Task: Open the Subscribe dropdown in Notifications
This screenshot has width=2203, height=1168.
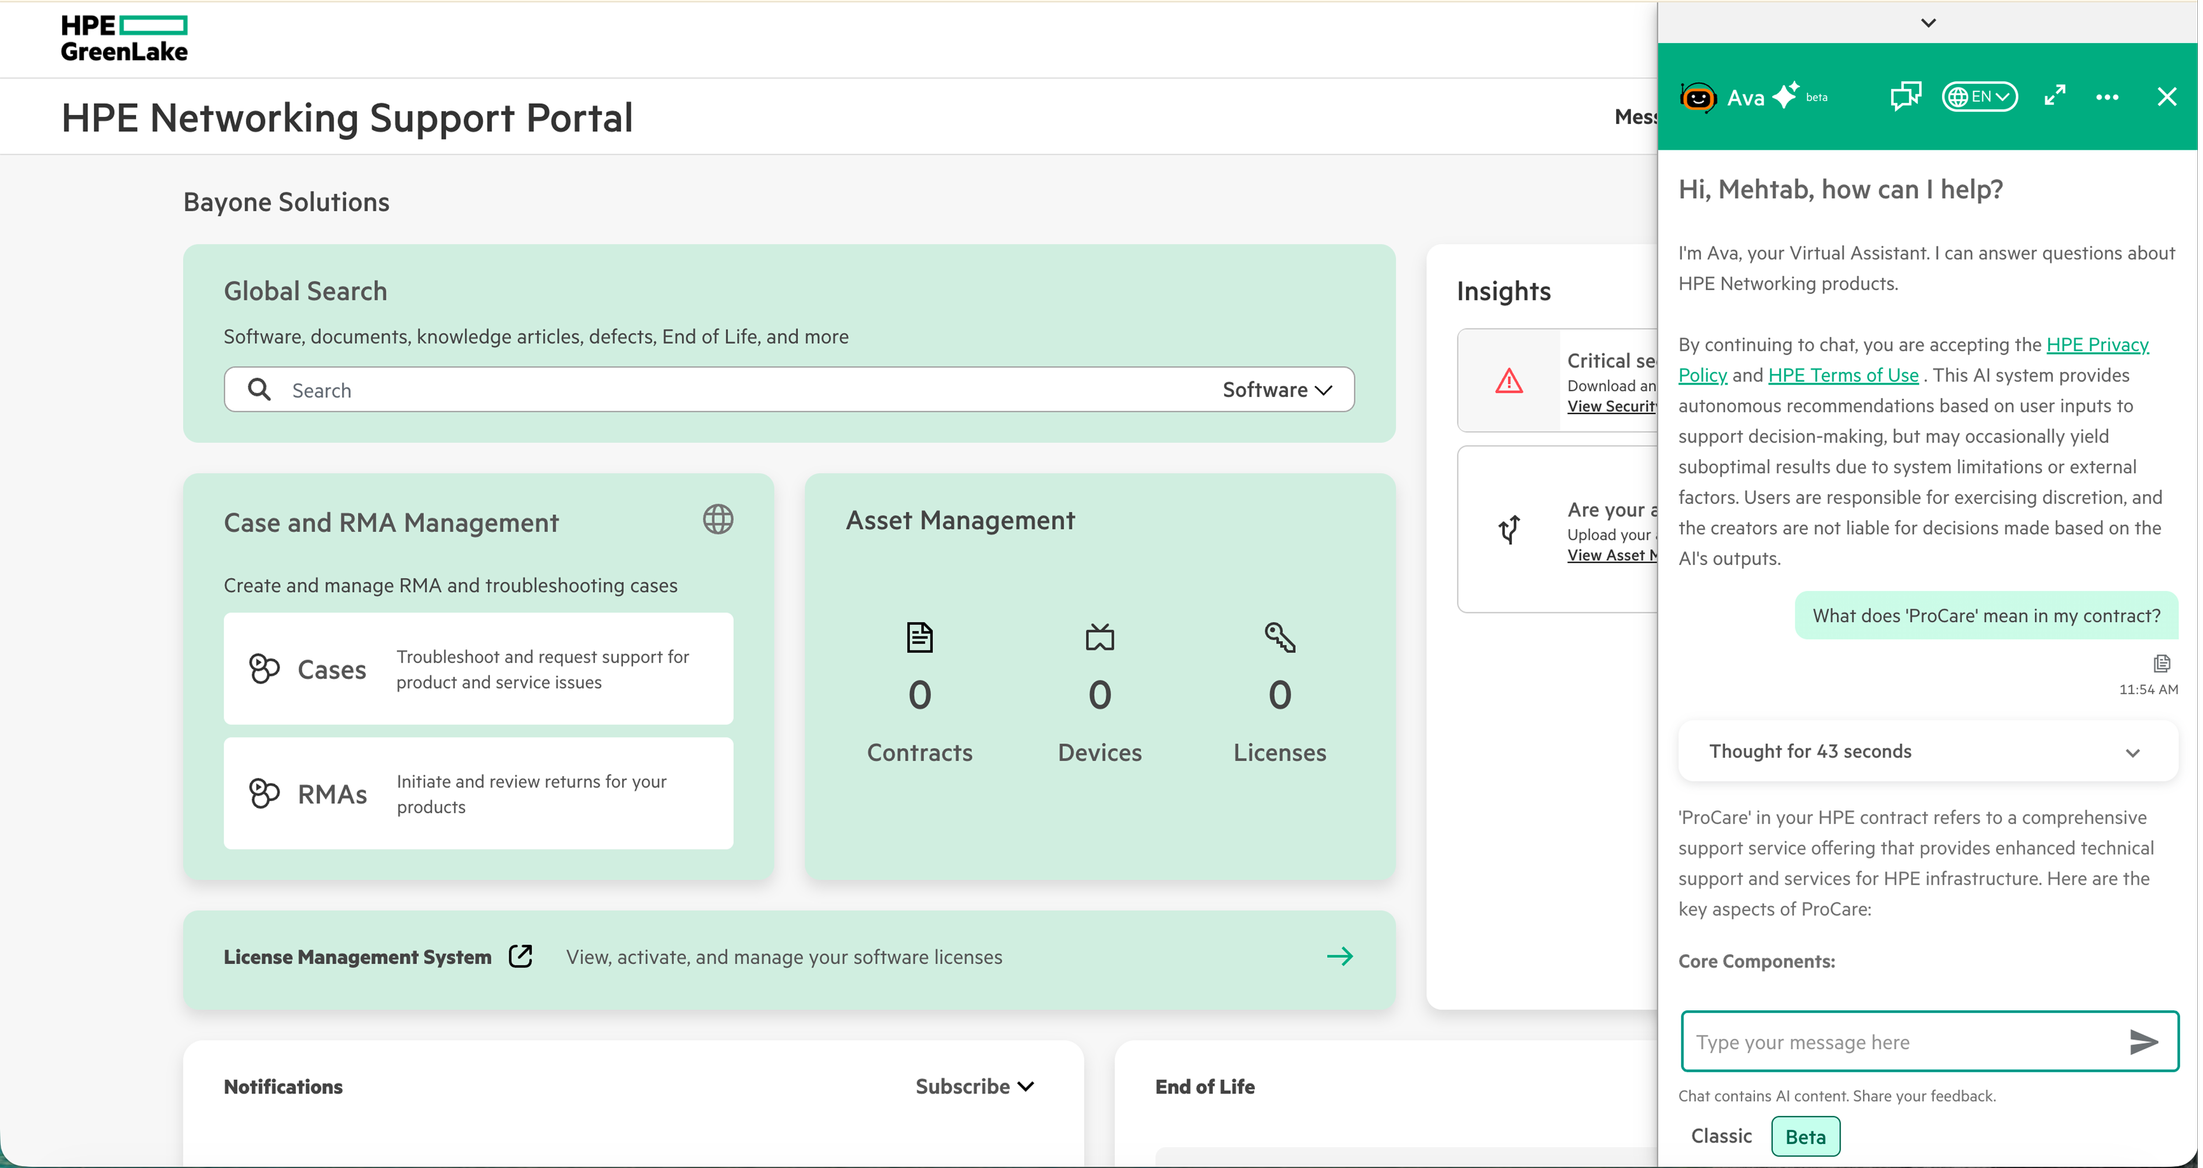Action: click(x=974, y=1086)
